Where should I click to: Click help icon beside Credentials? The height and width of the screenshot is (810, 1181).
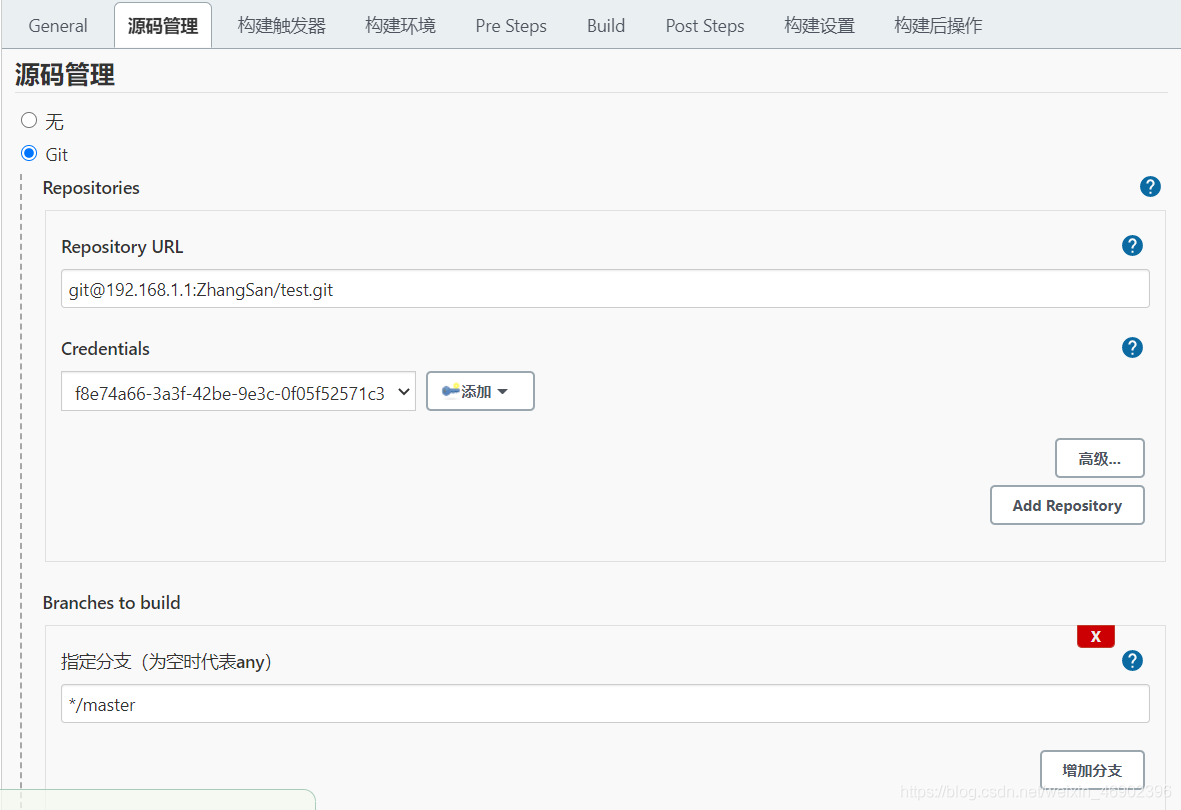(x=1132, y=348)
